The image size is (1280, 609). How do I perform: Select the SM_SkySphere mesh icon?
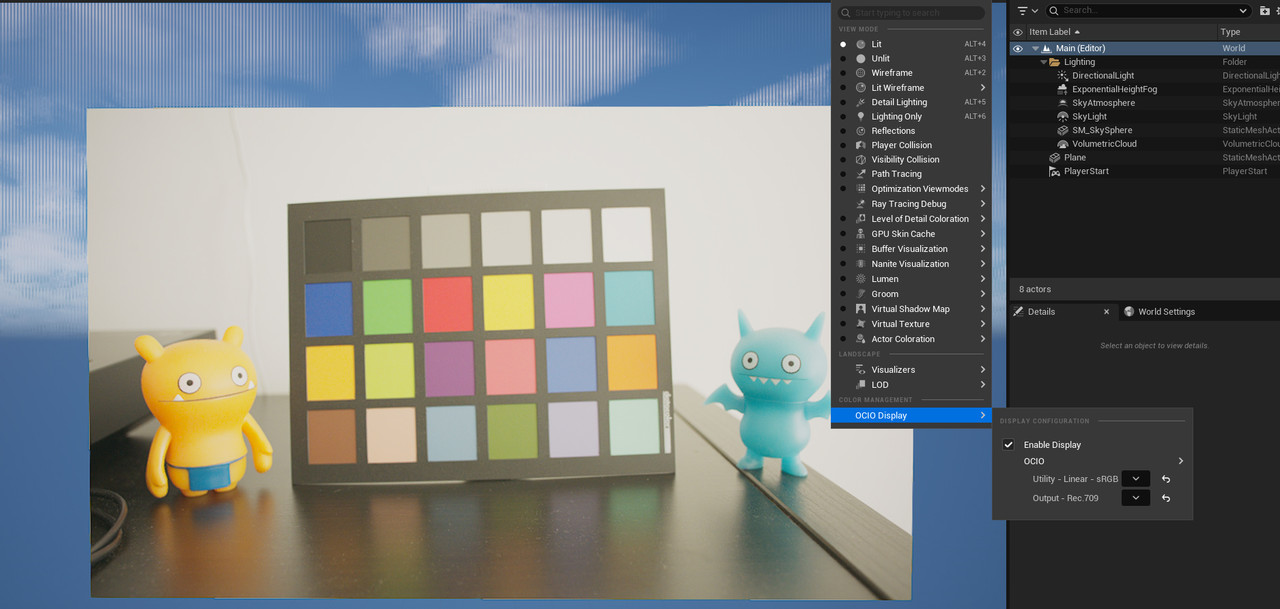(x=1063, y=130)
